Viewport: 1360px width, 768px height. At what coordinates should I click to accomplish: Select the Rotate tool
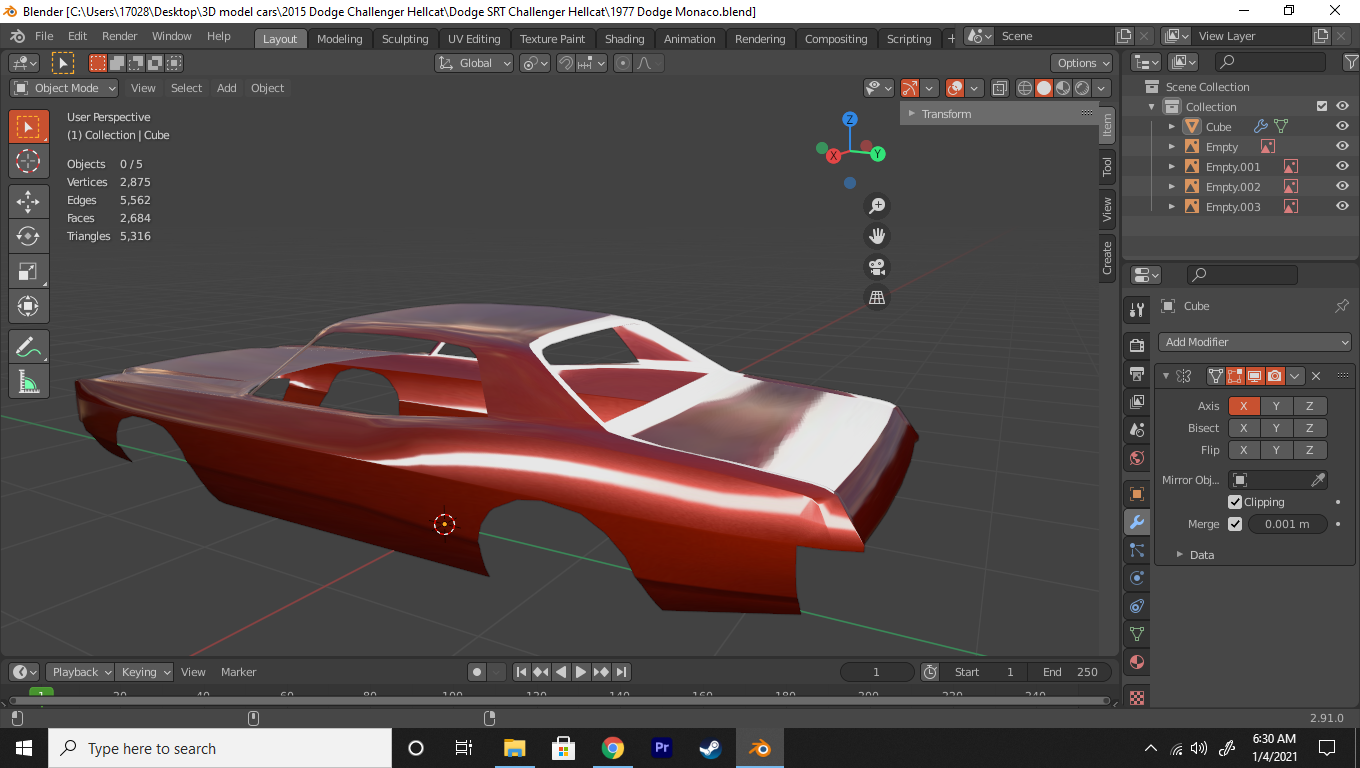click(28, 236)
